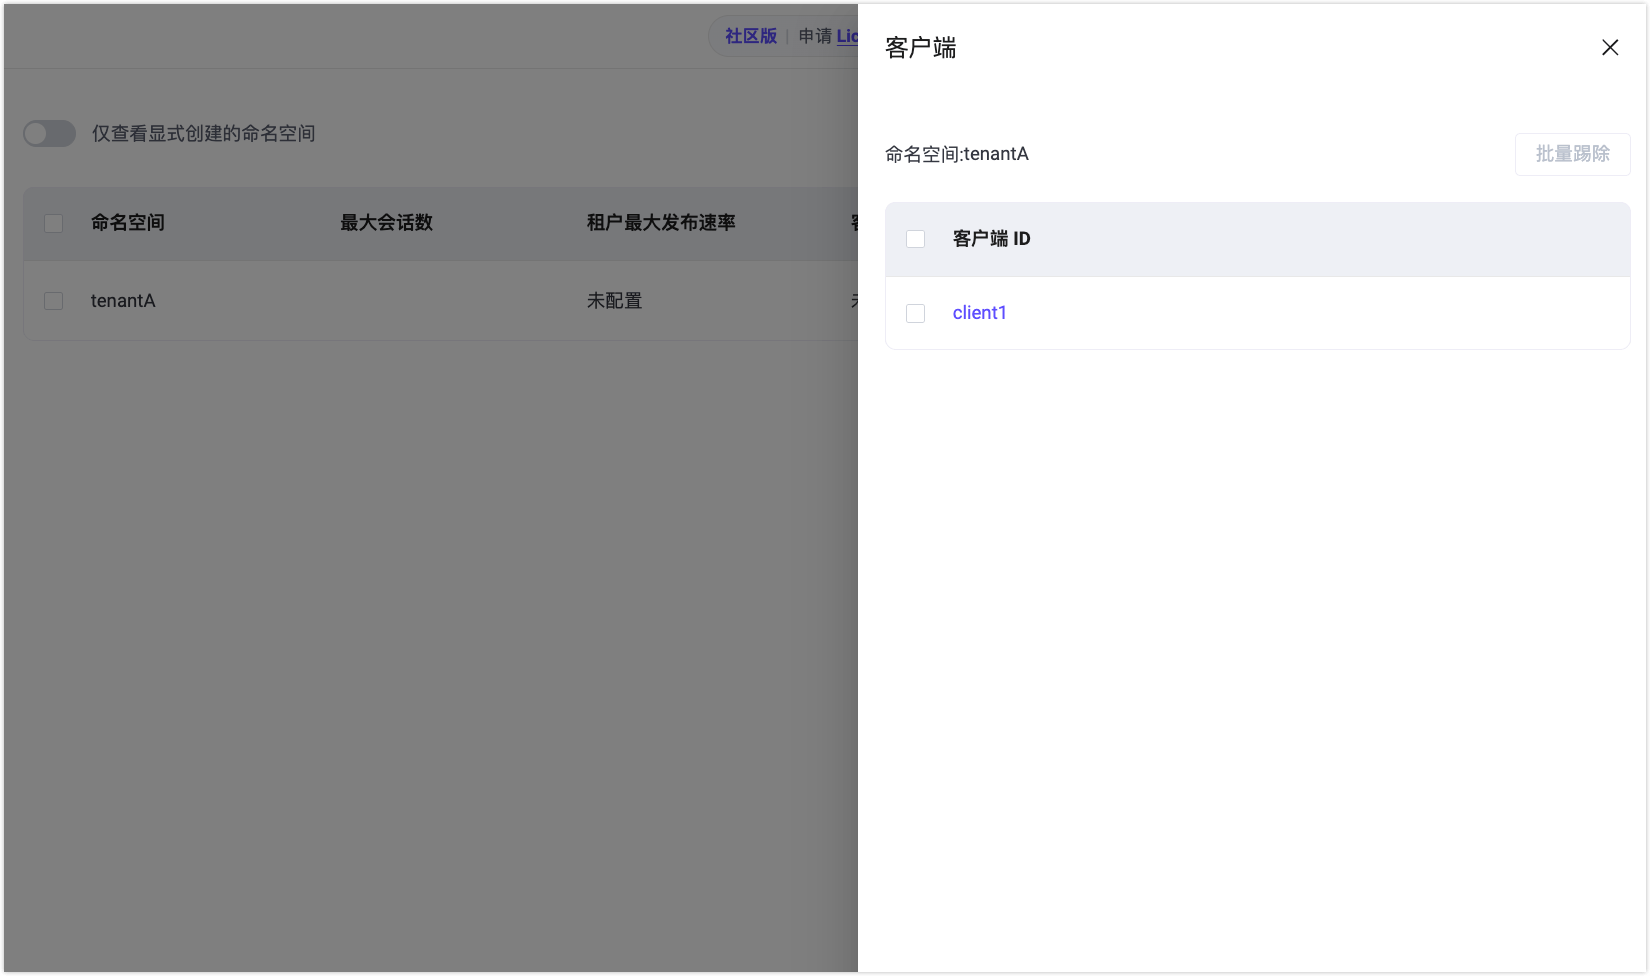Click the 命名空间 column header
The width and height of the screenshot is (1650, 976).
pyautogui.click(x=126, y=223)
